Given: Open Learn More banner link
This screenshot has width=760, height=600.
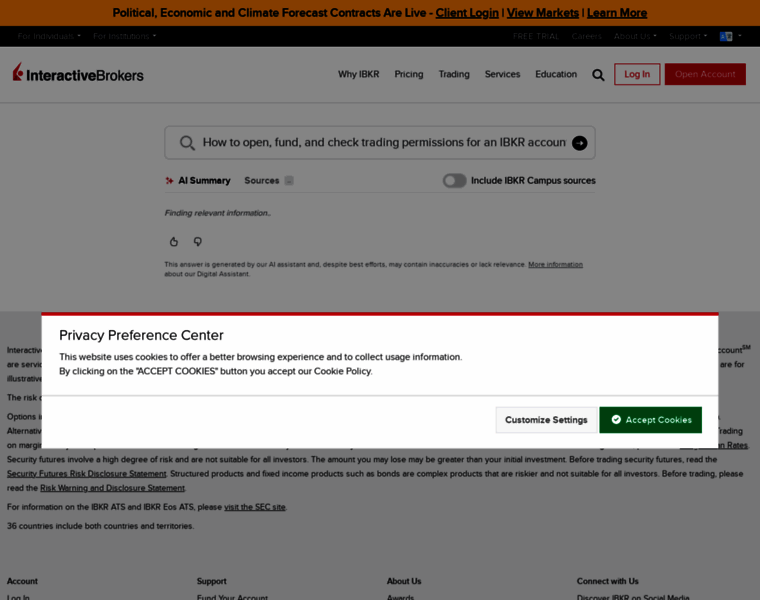Looking at the screenshot, I should coord(617,13).
